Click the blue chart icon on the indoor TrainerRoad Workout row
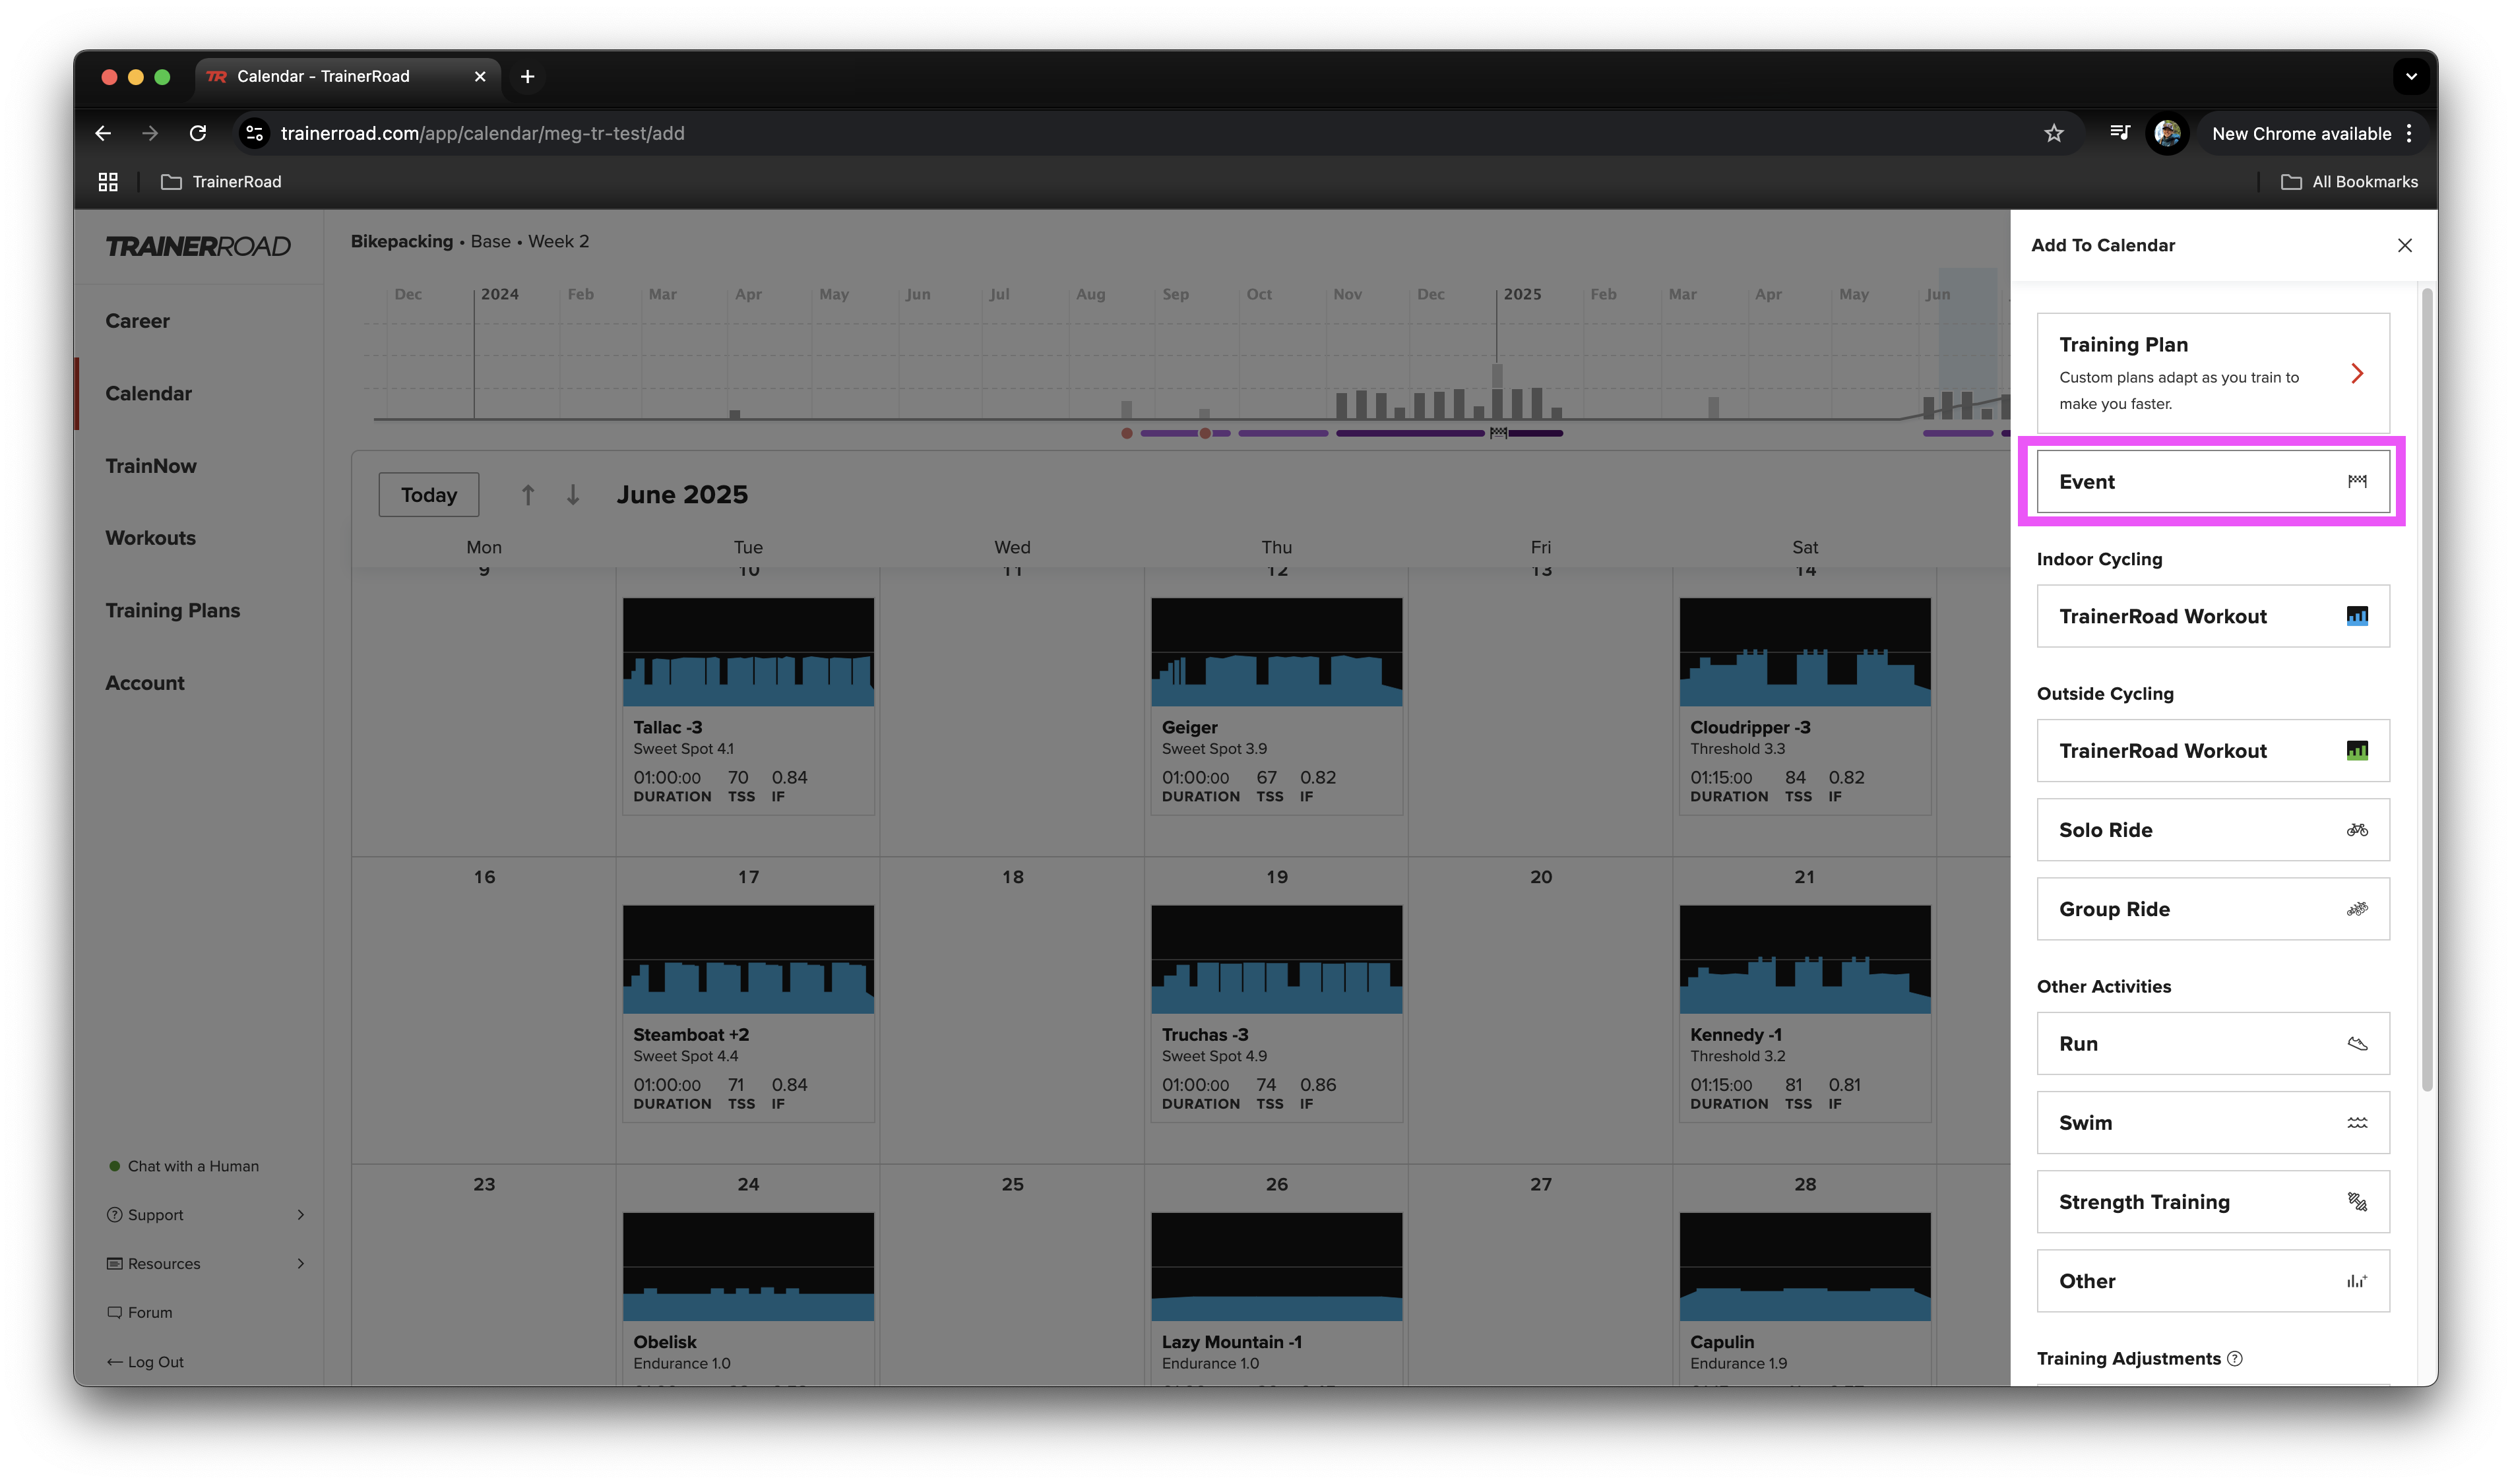2512x1484 pixels. [x=2356, y=616]
